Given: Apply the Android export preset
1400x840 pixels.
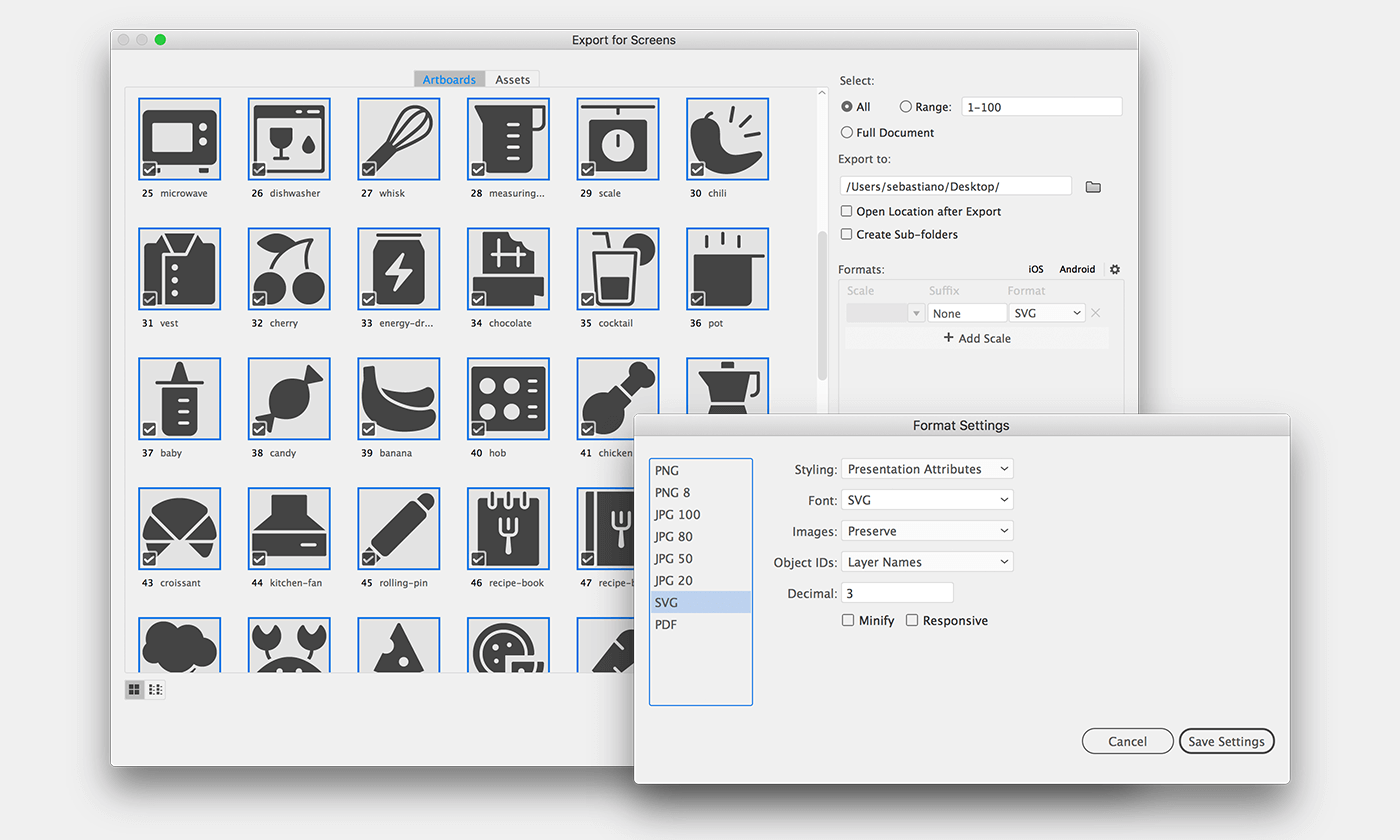Looking at the screenshot, I should pyautogui.click(x=1076, y=269).
